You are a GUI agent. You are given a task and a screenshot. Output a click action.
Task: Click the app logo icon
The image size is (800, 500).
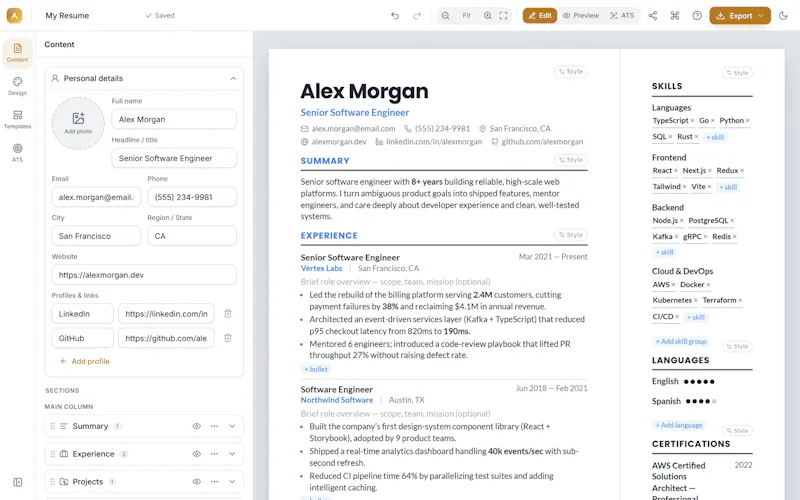point(14,15)
